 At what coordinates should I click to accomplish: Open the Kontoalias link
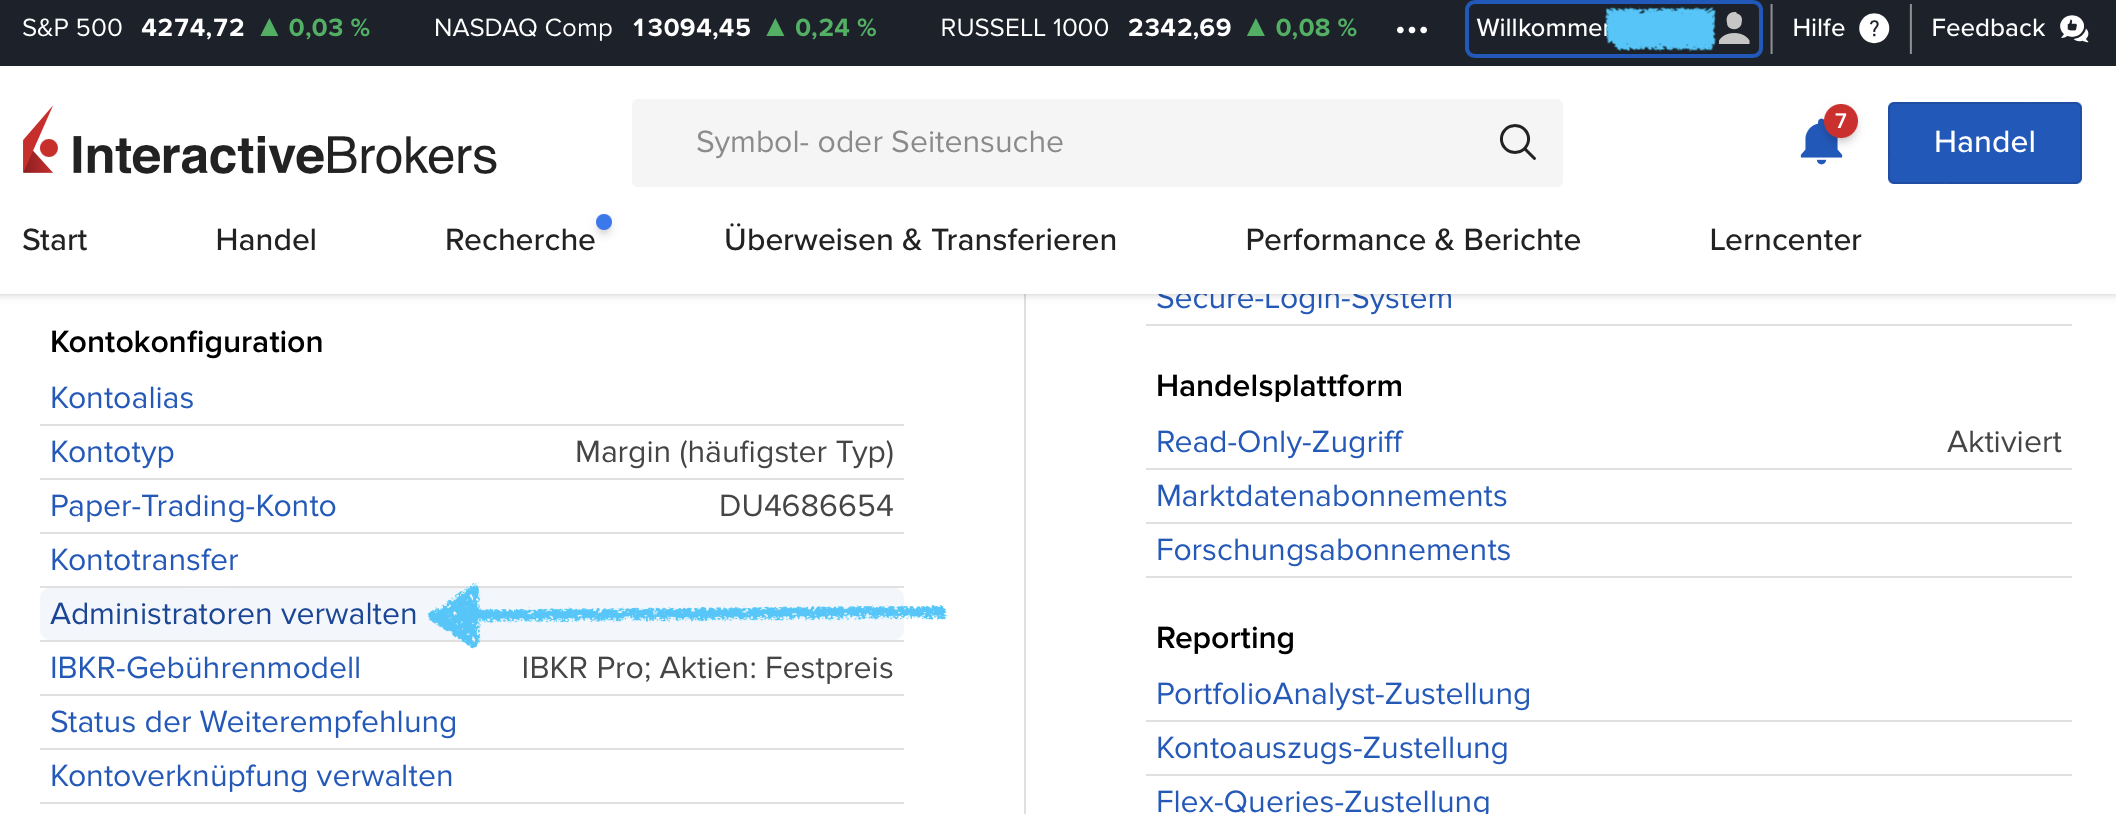(122, 398)
